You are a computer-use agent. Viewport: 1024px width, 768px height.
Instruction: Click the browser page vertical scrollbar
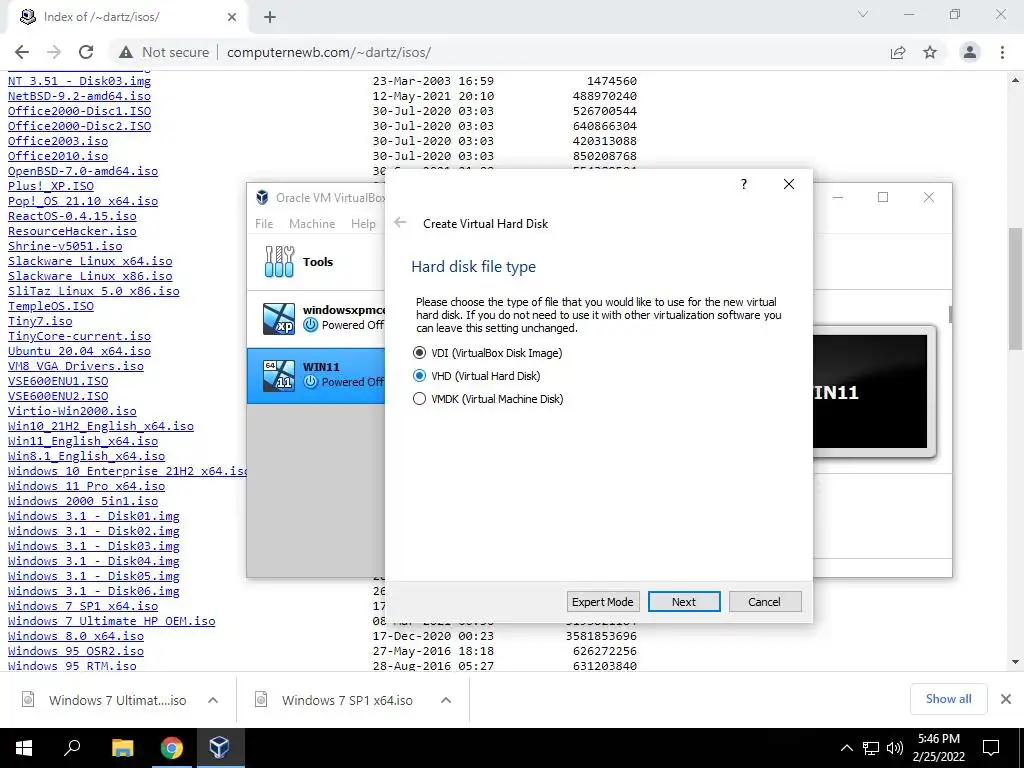point(1015,287)
